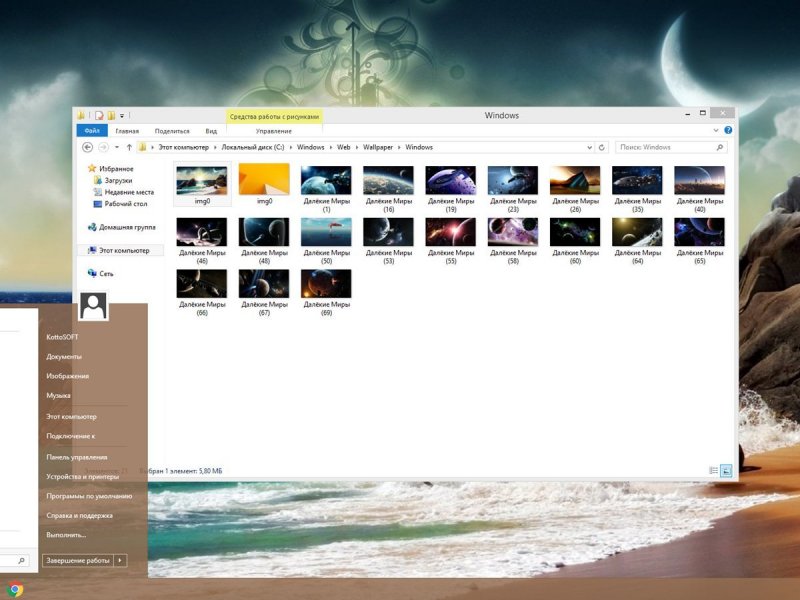Select Далёкие Миры (40) thumbnail

[x=699, y=180]
